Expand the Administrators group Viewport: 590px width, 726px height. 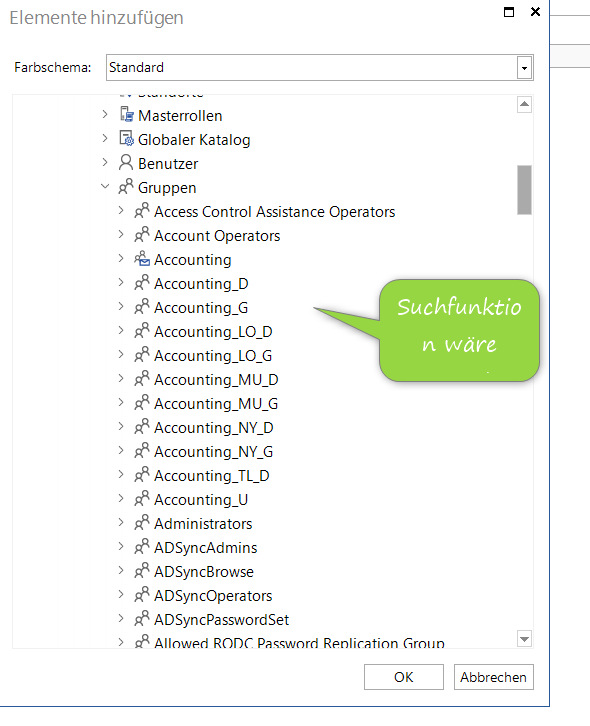coord(121,523)
